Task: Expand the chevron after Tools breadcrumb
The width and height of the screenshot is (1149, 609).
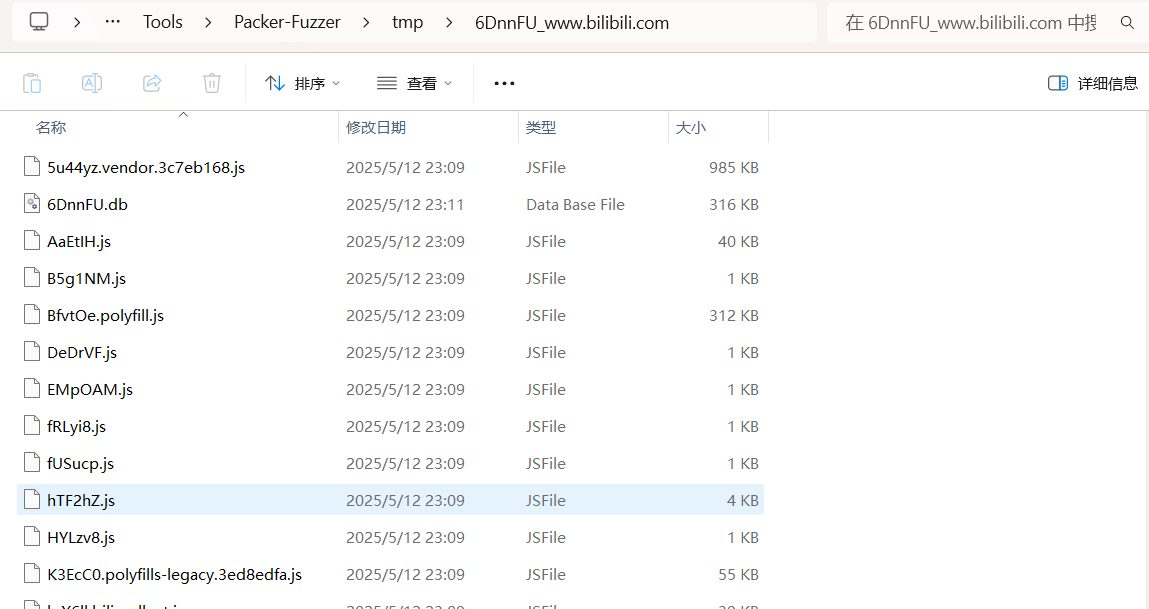Action: (x=208, y=23)
